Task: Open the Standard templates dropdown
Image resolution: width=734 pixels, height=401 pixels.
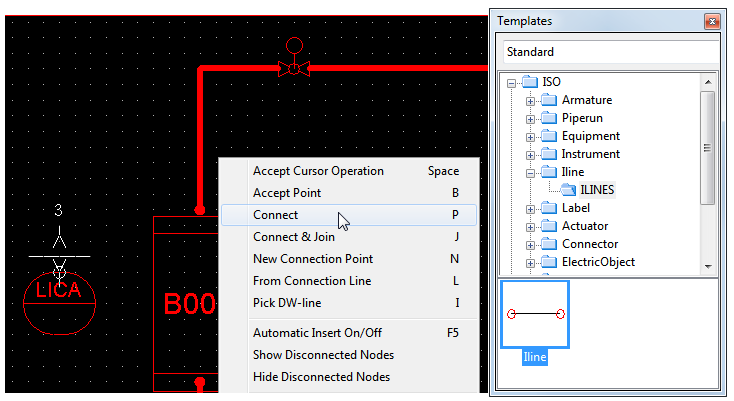Action: pos(607,52)
